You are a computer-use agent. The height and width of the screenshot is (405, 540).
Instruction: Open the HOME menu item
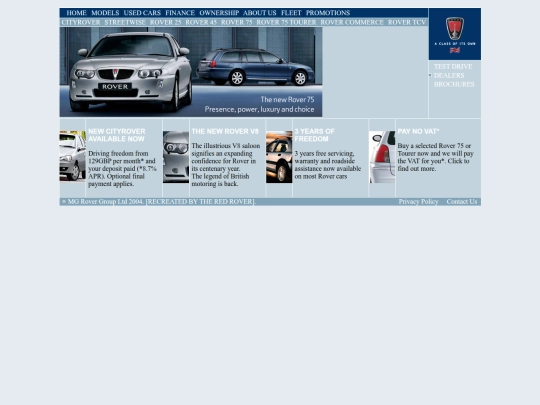pyautogui.click(x=76, y=13)
